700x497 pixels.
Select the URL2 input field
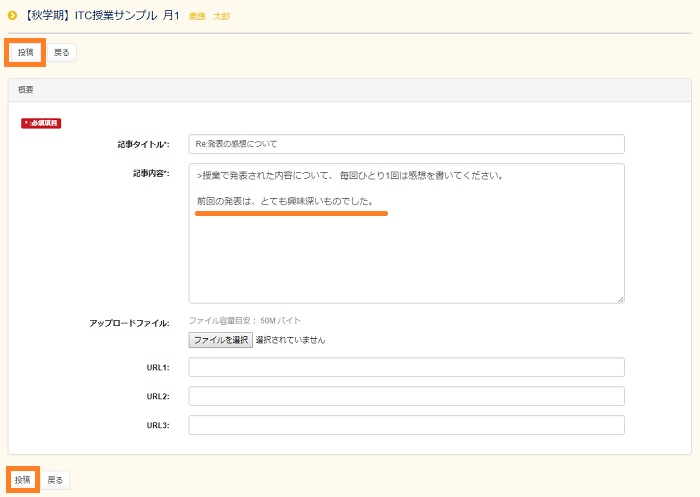(x=406, y=396)
